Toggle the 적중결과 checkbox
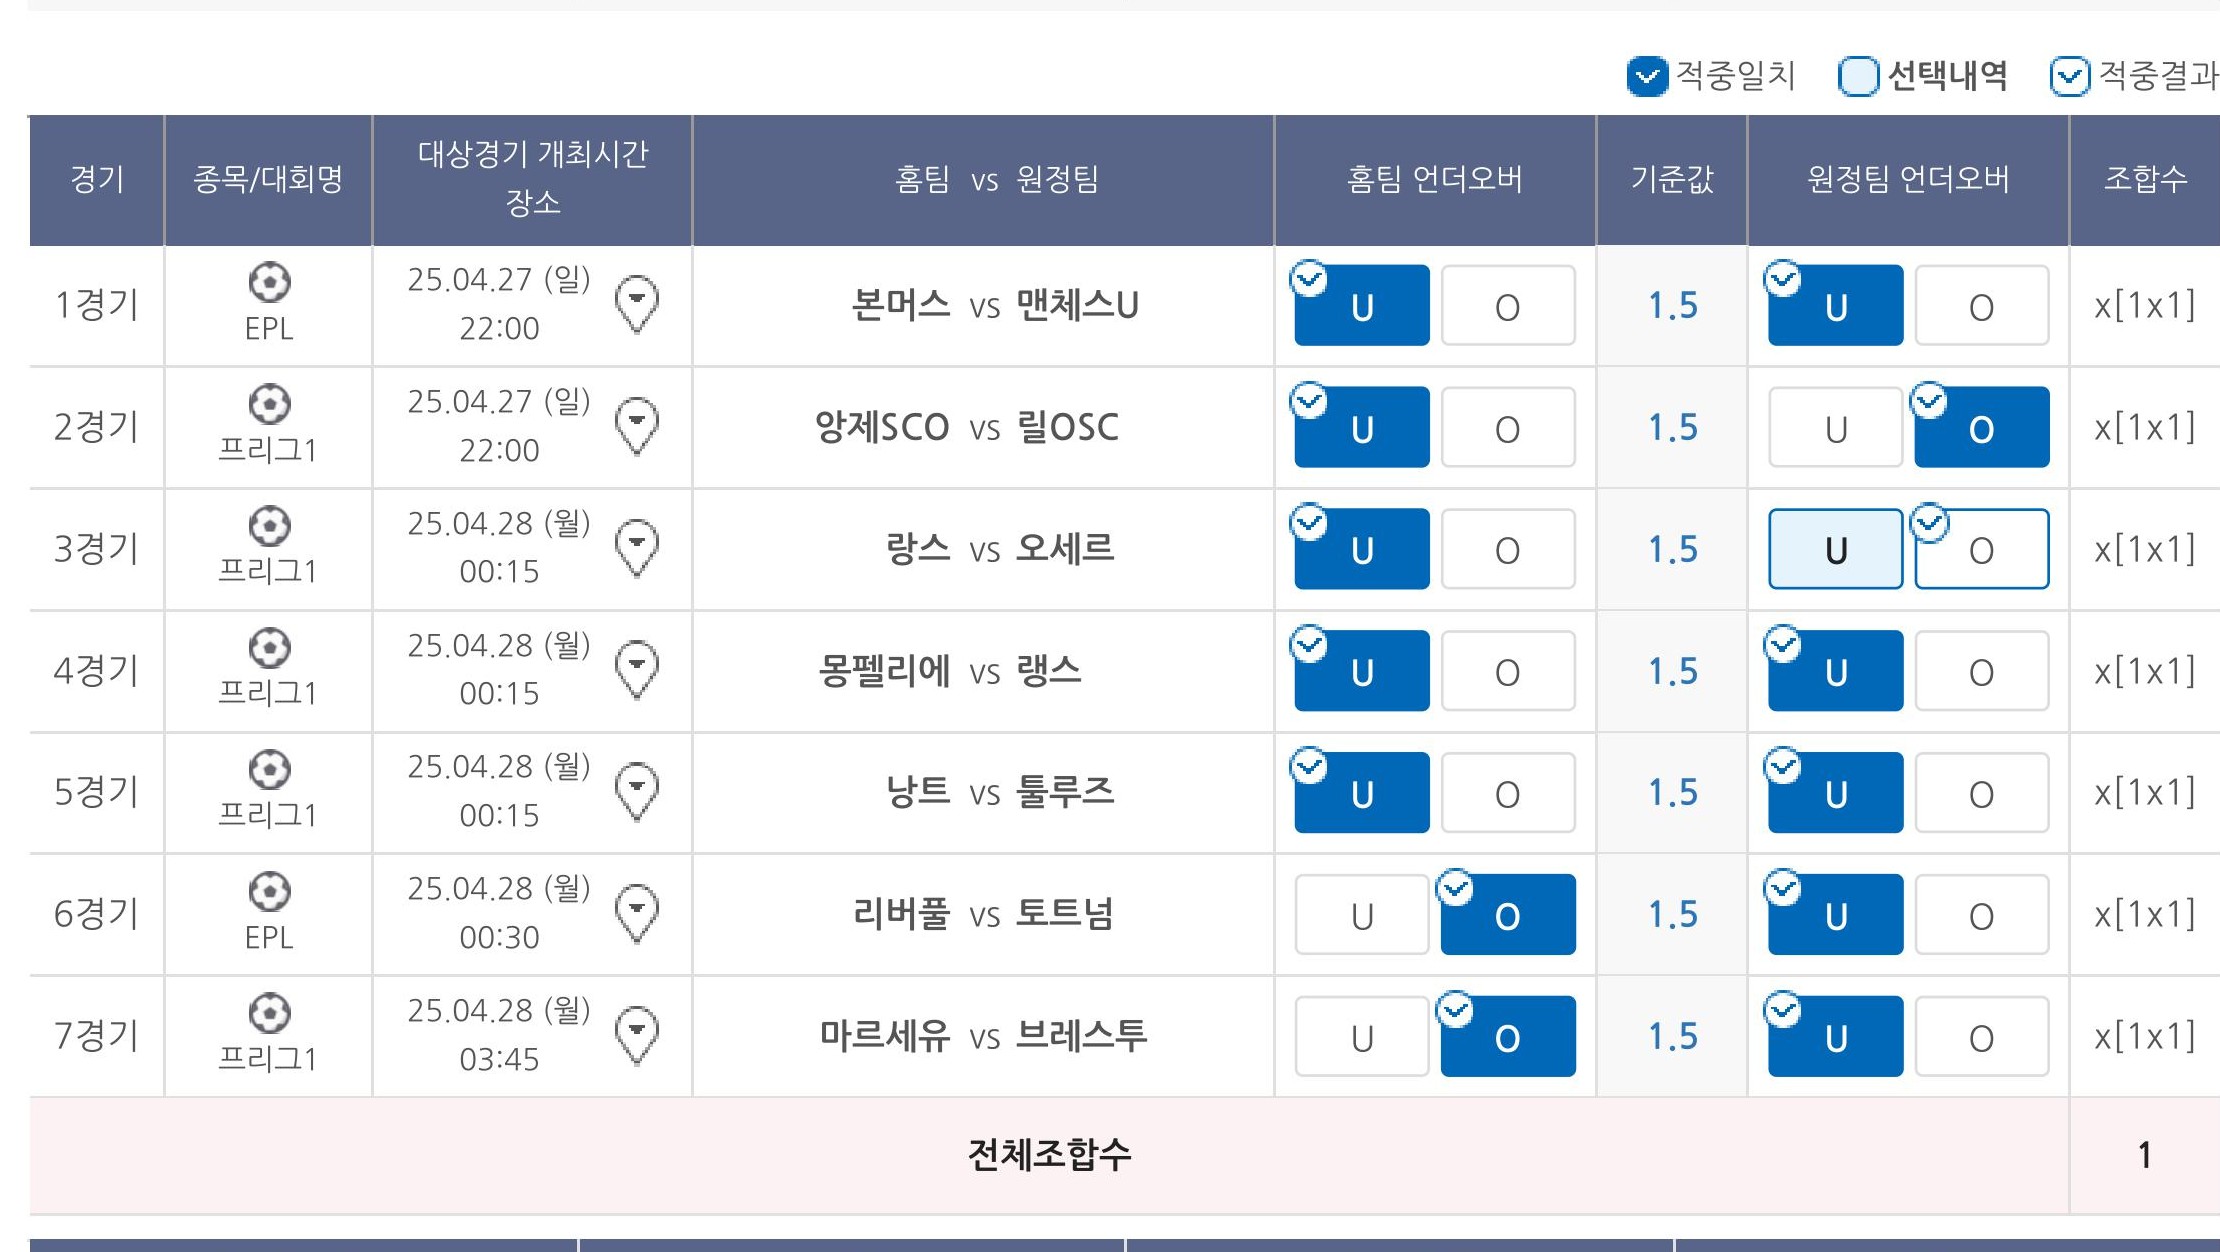This screenshot has height=1252, width=2220. click(x=2069, y=76)
